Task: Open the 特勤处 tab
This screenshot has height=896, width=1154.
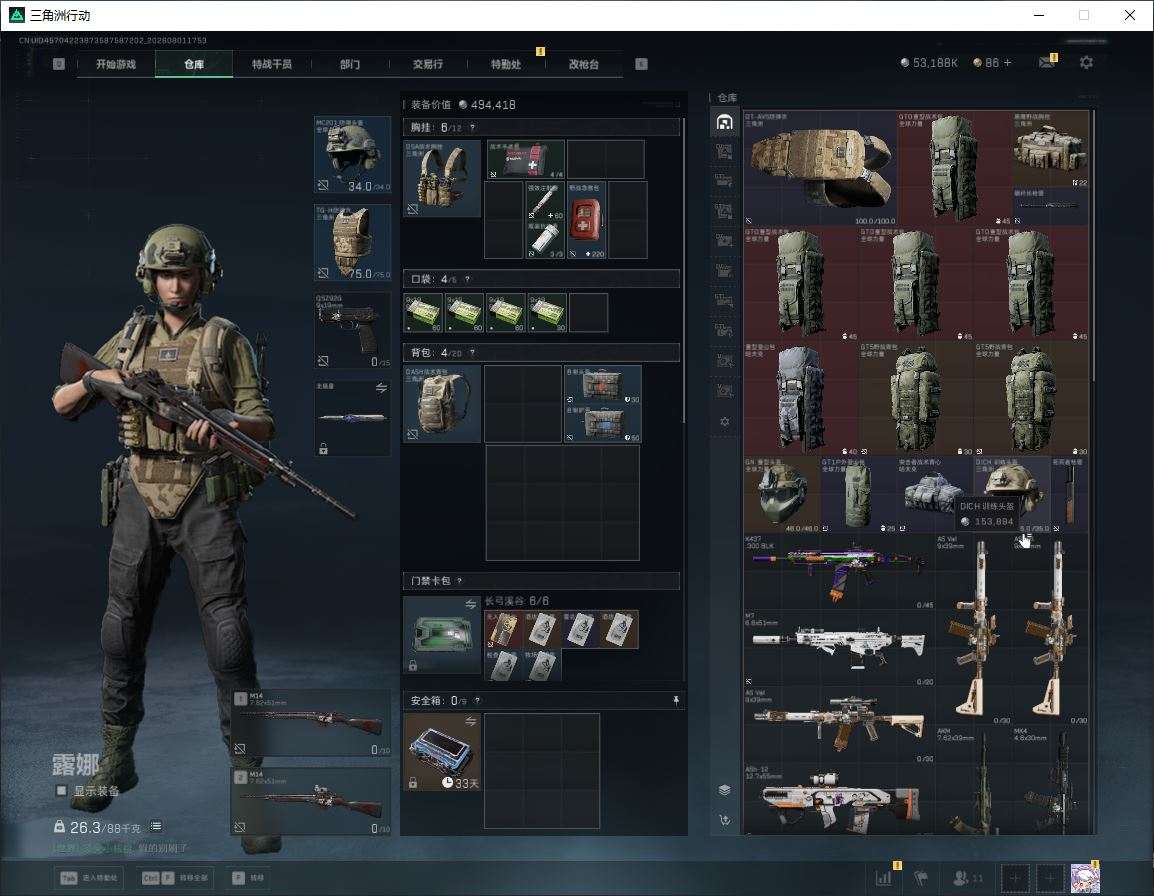Action: click(x=506, y=64)
